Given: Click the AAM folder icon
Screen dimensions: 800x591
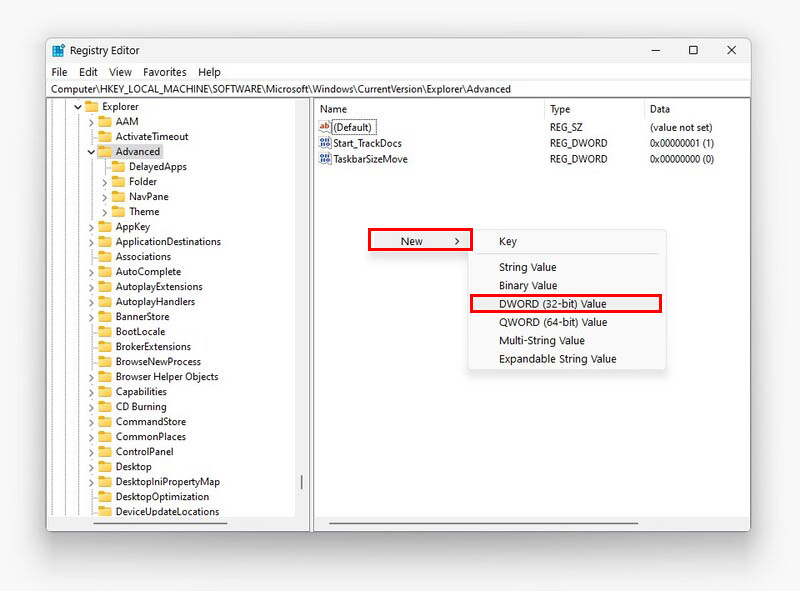Looking at the screenshot, I should click(105, 121).
